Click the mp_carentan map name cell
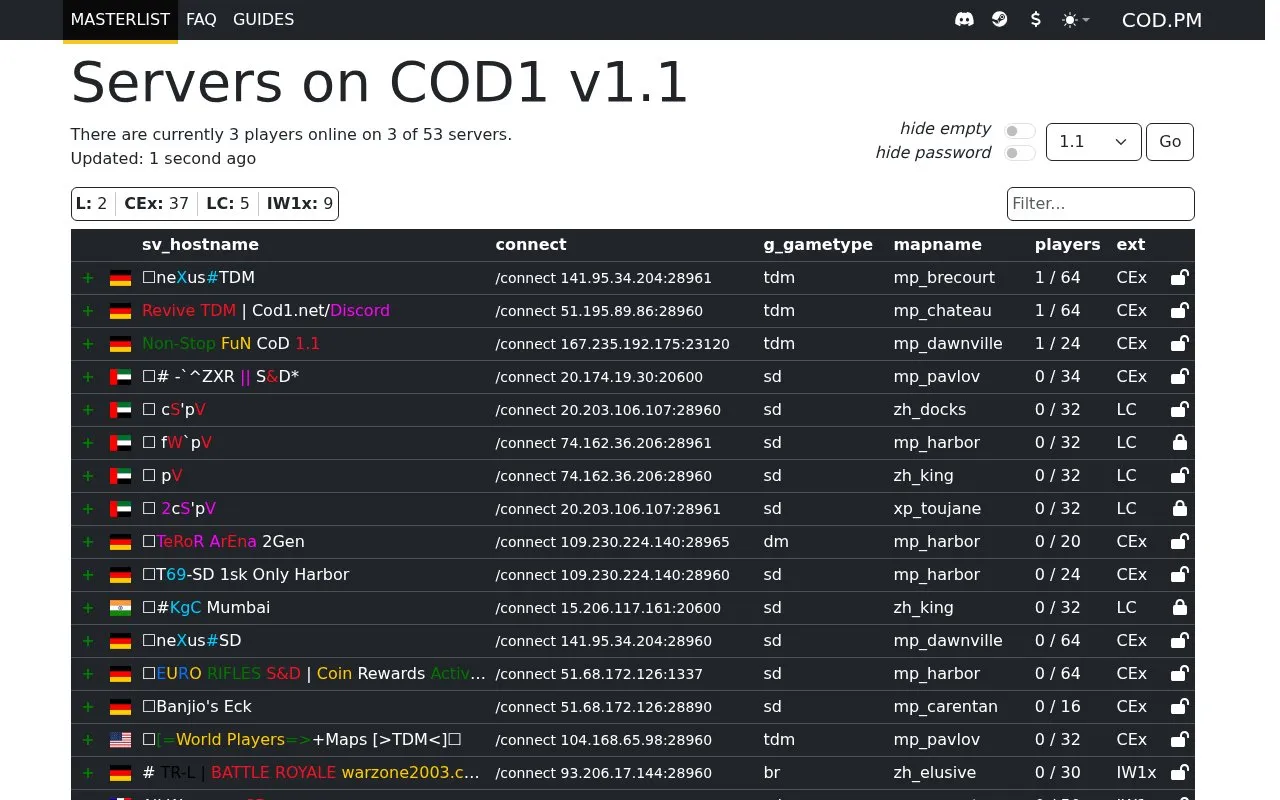This screenshot has height=800, width=1280. coord(945,707)
